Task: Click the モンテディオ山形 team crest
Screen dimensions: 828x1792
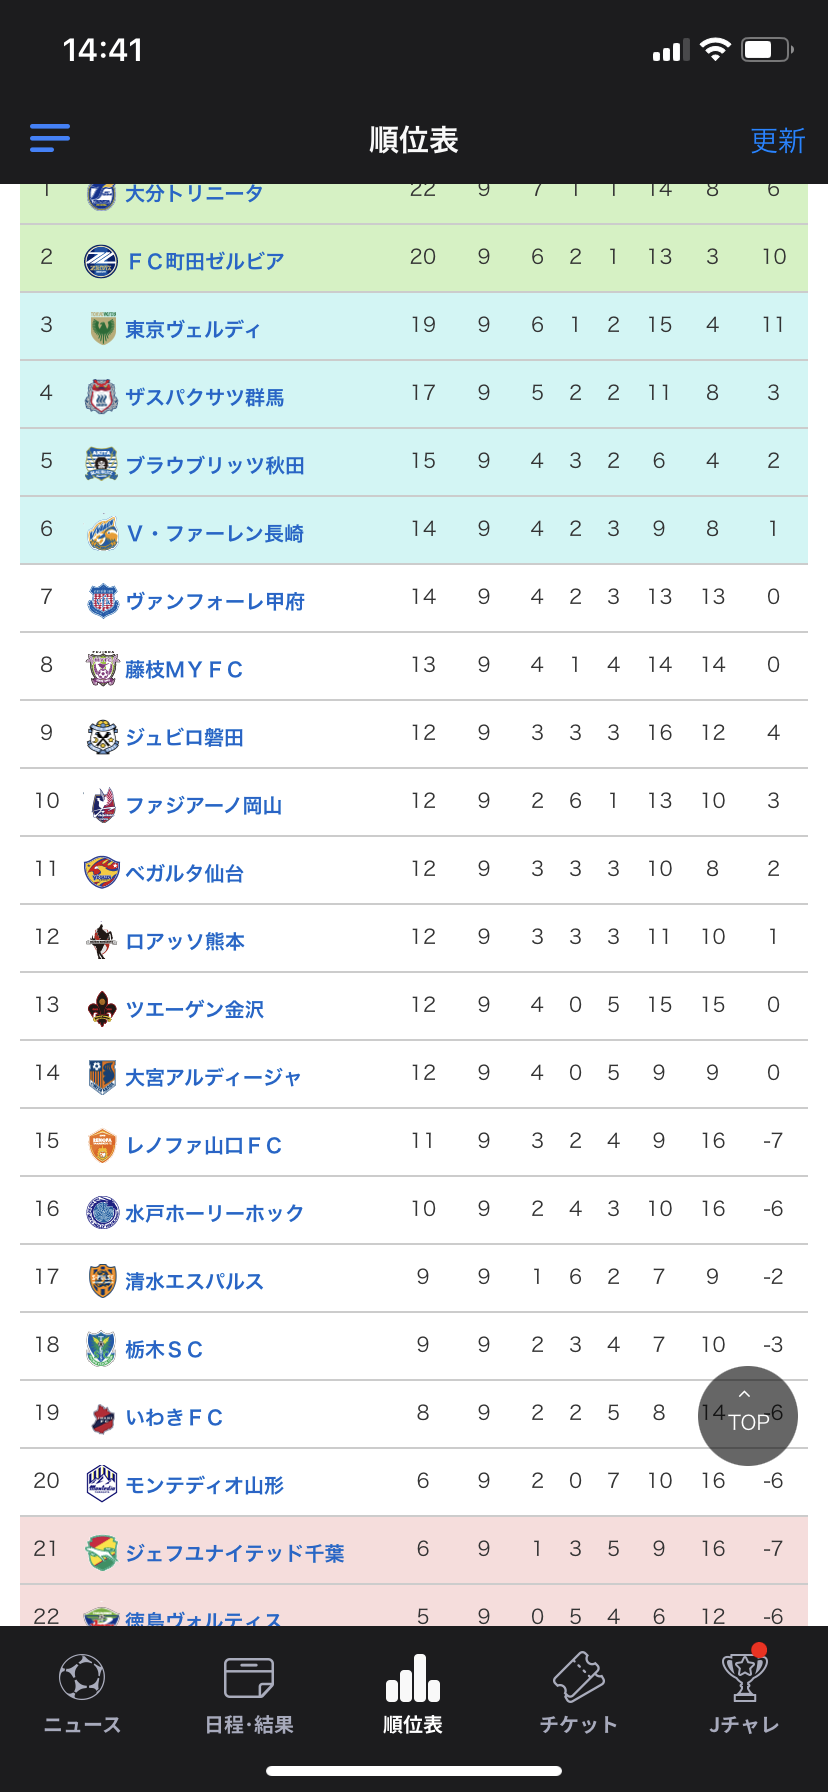Action: click(102, 1484)
